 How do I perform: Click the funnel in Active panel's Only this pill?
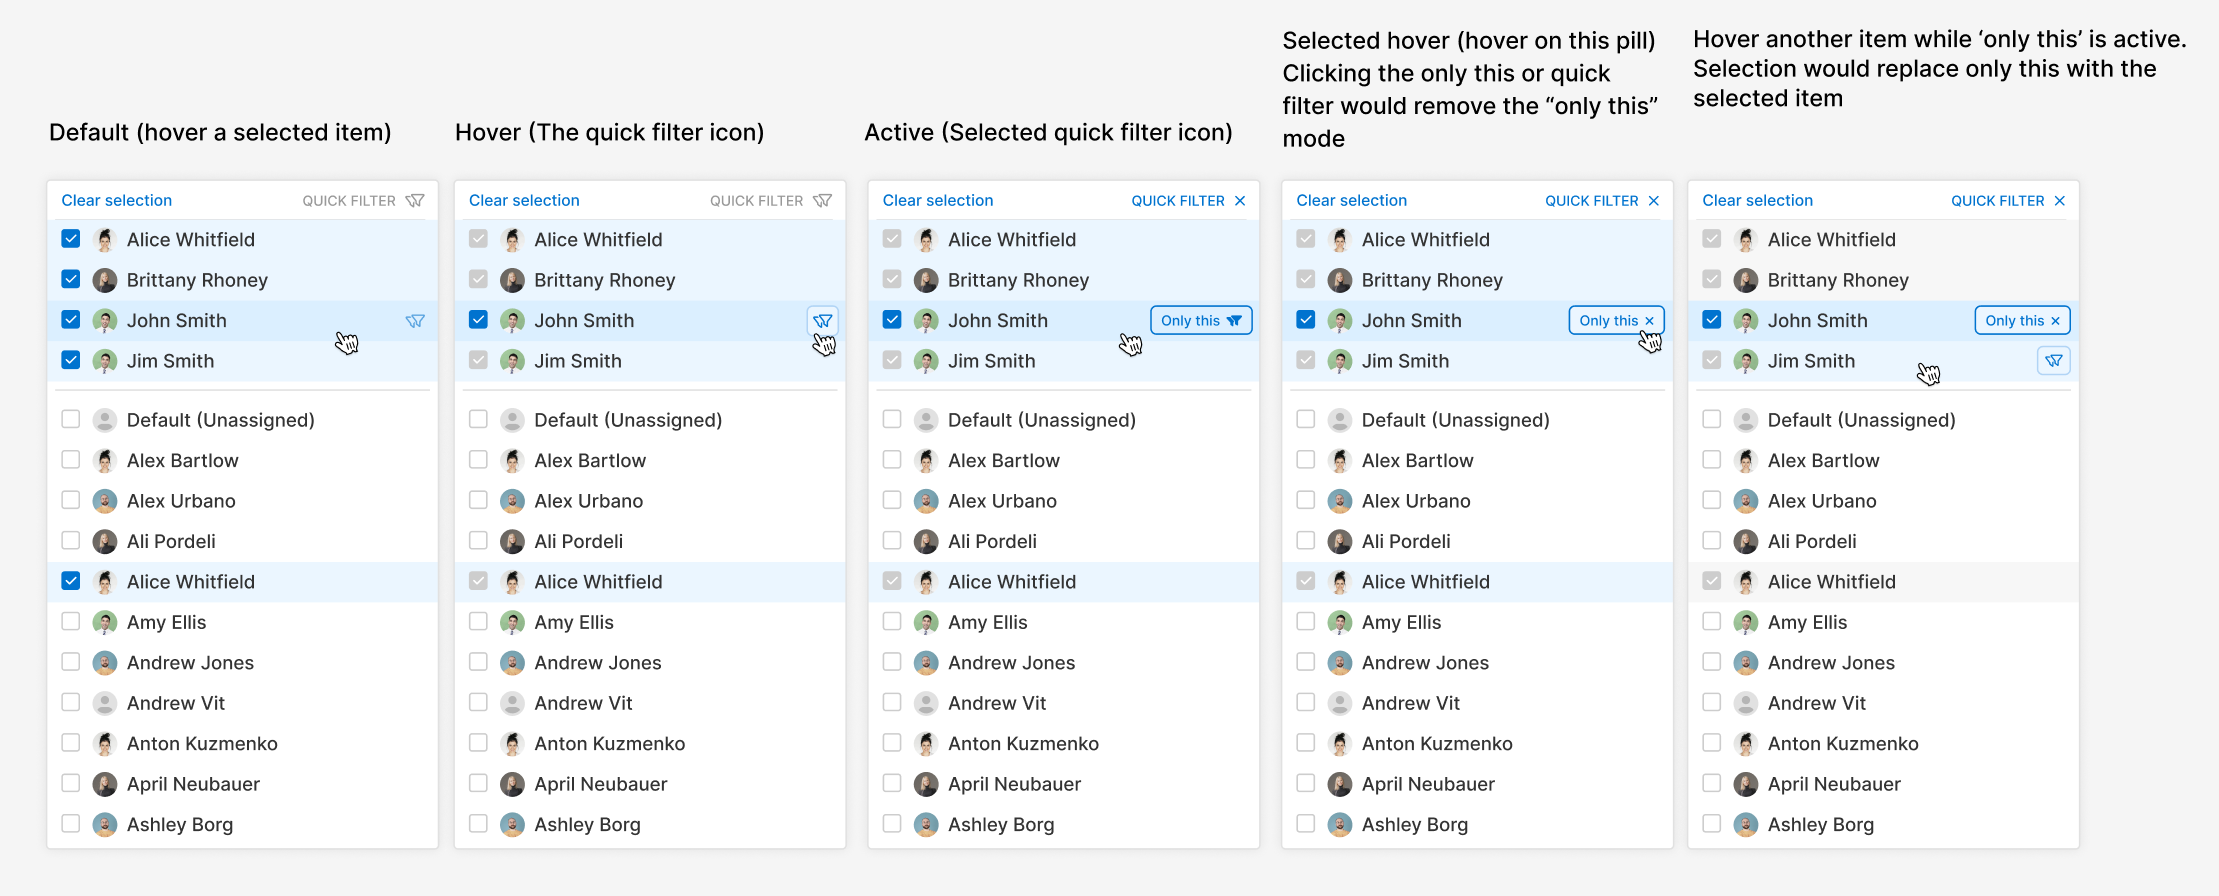(x=1234, y=321)
